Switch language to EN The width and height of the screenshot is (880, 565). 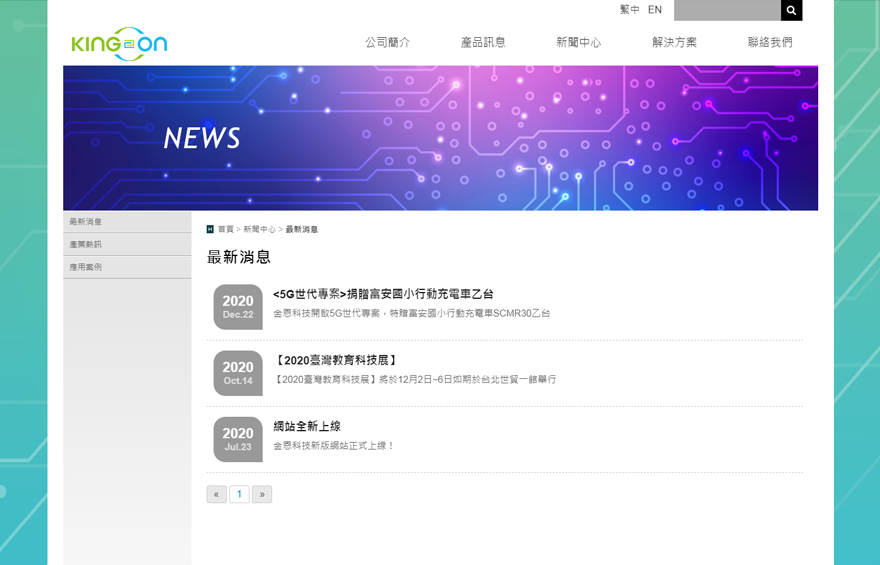tap(655, 10)
